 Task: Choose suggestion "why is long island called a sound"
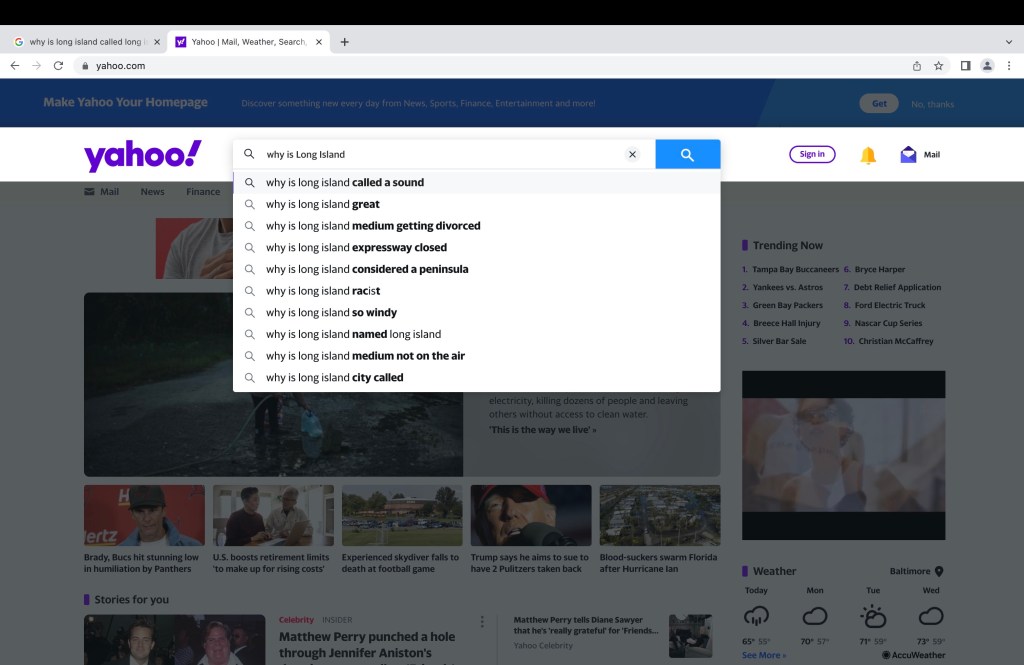point(344,183)
